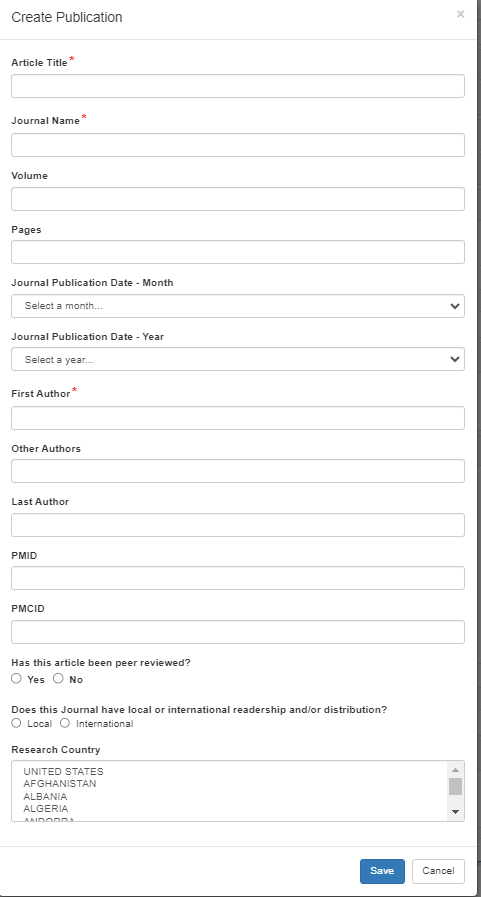The height and width of the screenshot is (897, 481).
Task: Select No for peer reviewed
Action: click(58, 678)
